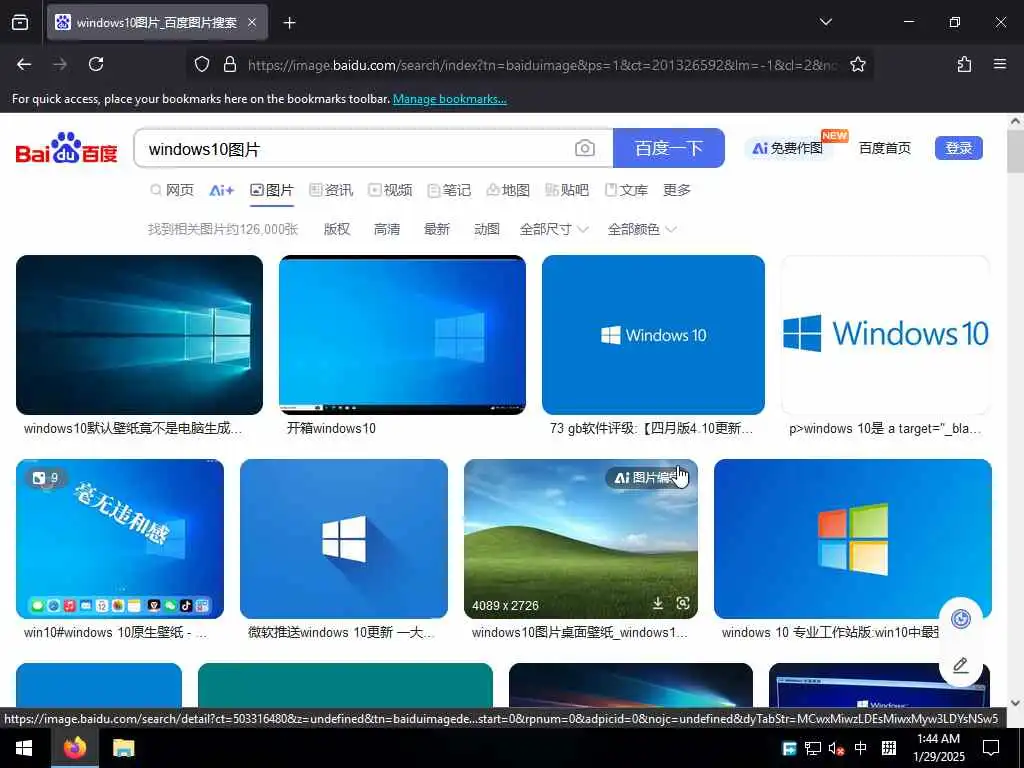Click the page vertical scrollbar thumb
This screenshot has height=768, width=1024.
(1015, 150)
